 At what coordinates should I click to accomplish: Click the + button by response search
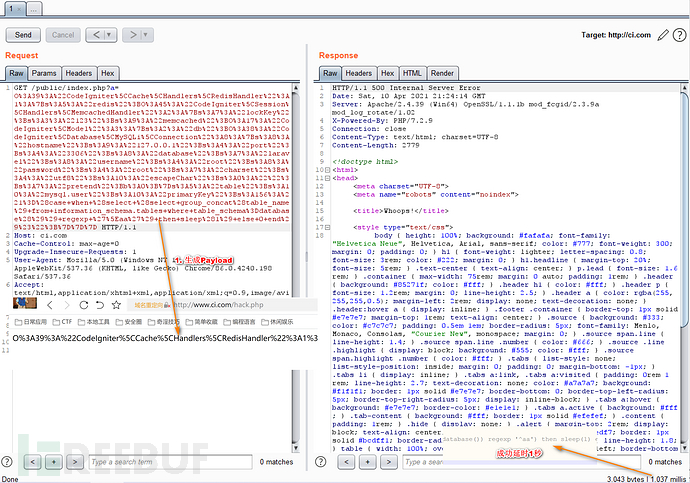pyautogui.click(x=367, y=461)
